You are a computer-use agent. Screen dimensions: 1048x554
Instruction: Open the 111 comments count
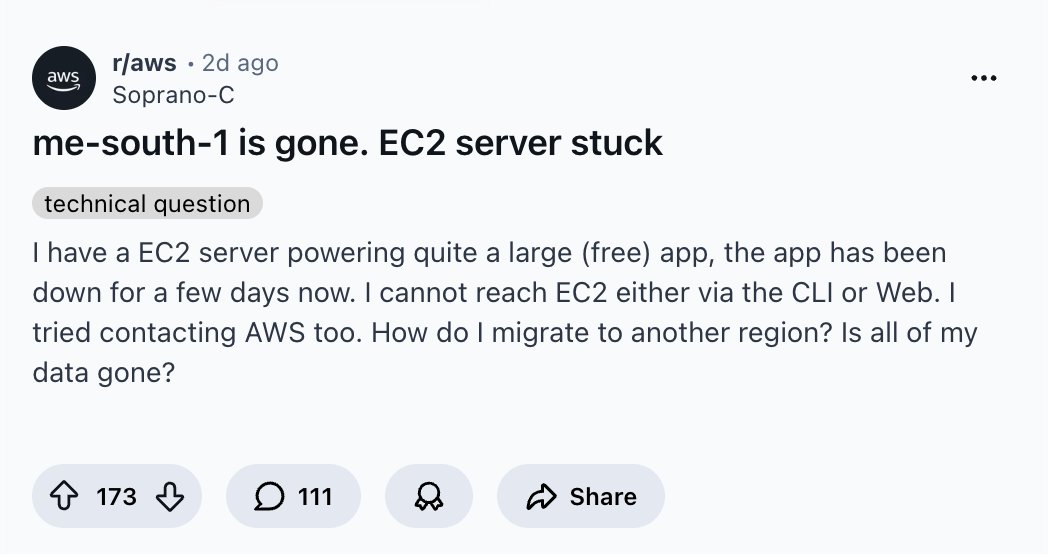(315, 497)
